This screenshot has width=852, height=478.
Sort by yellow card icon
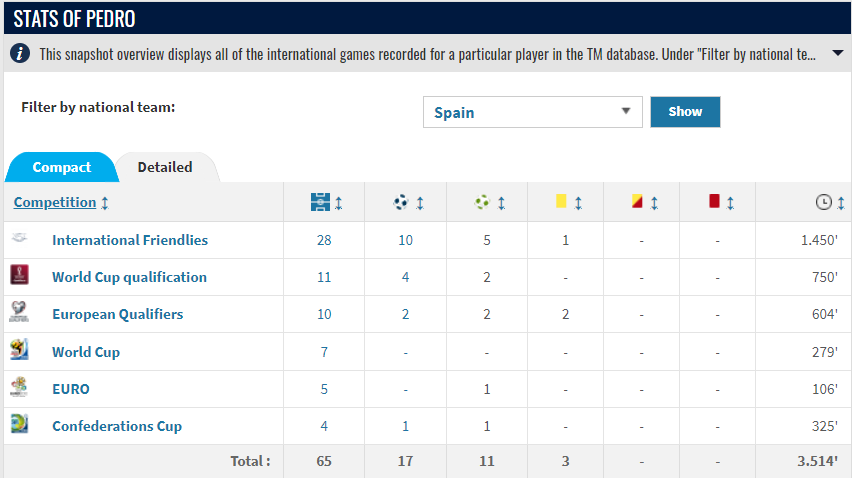[x=561, y=203]
